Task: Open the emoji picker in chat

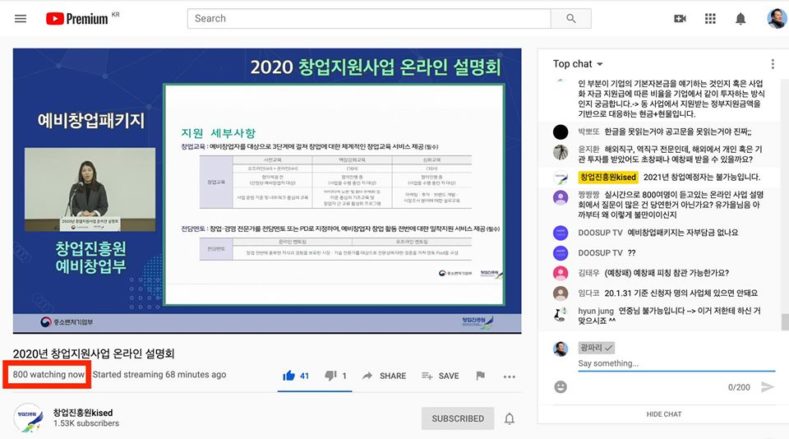Action: [561, 387]
